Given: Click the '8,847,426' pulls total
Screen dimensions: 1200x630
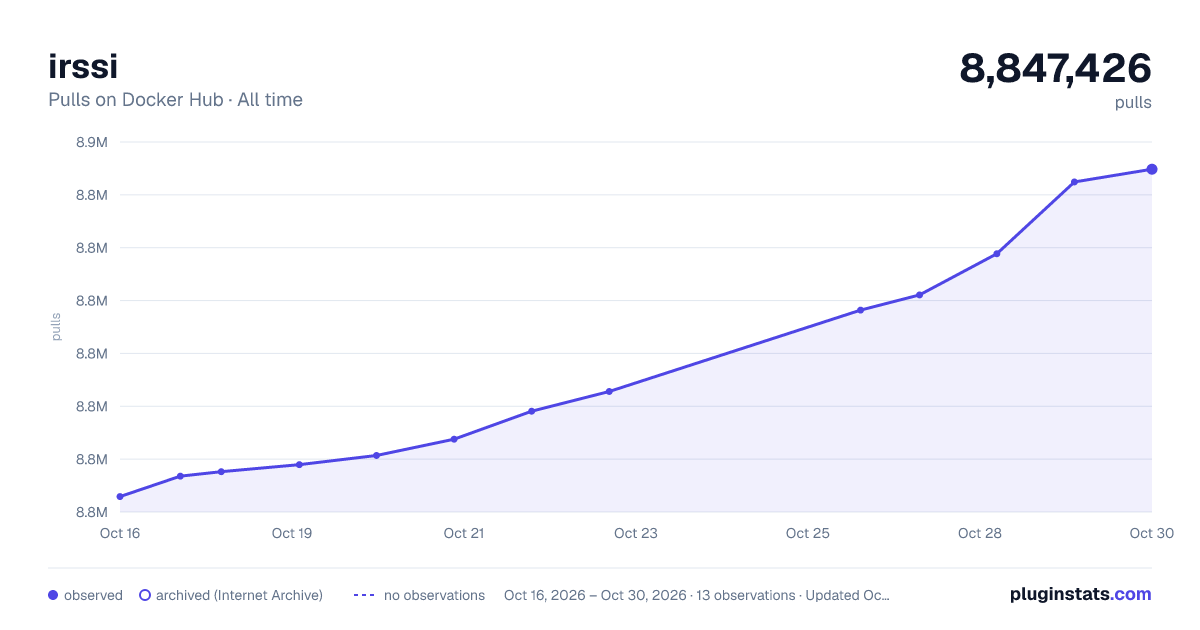Looking at the screenshot, I should click(1056, 68).
